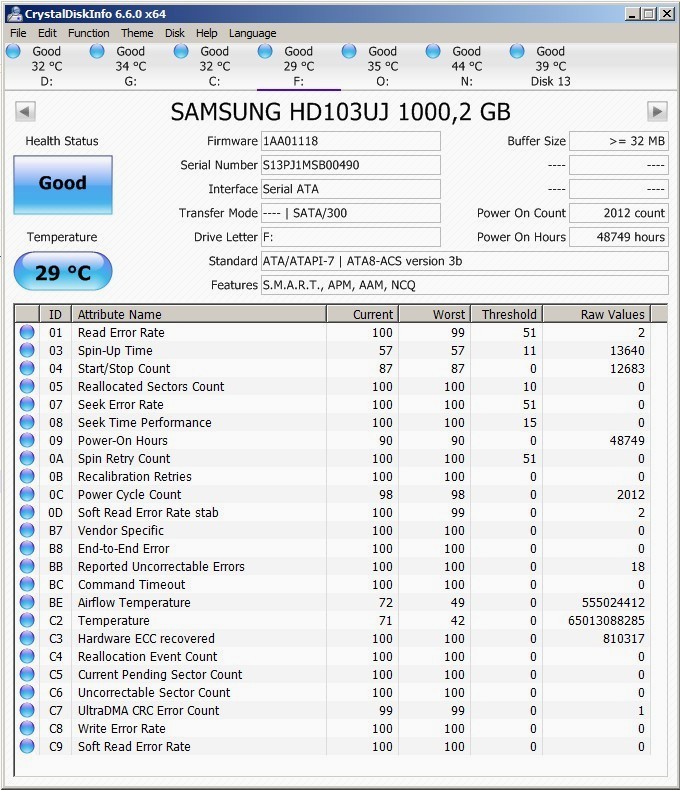Select the Vendor Specific row

tap(333, 531)
